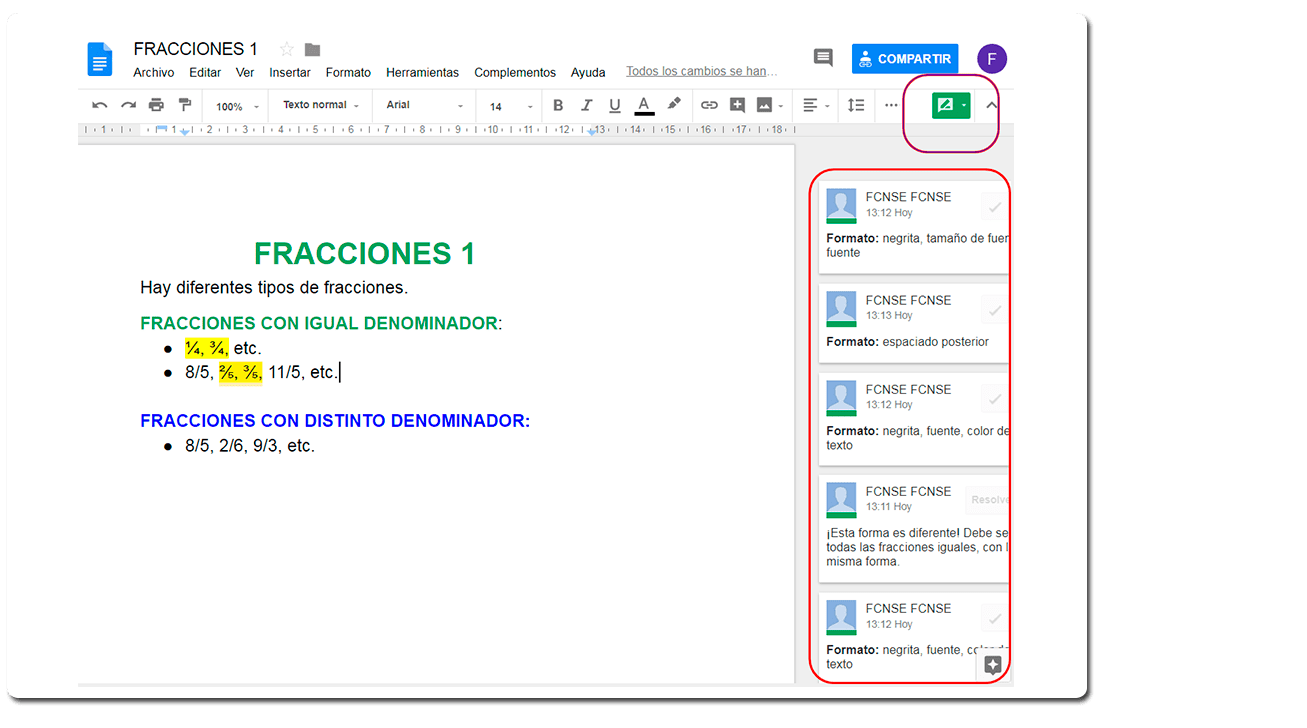The height and width of the screenshot is (728, 1307).
Task: Open the Herramientas menu
Action: click(422, 72)
